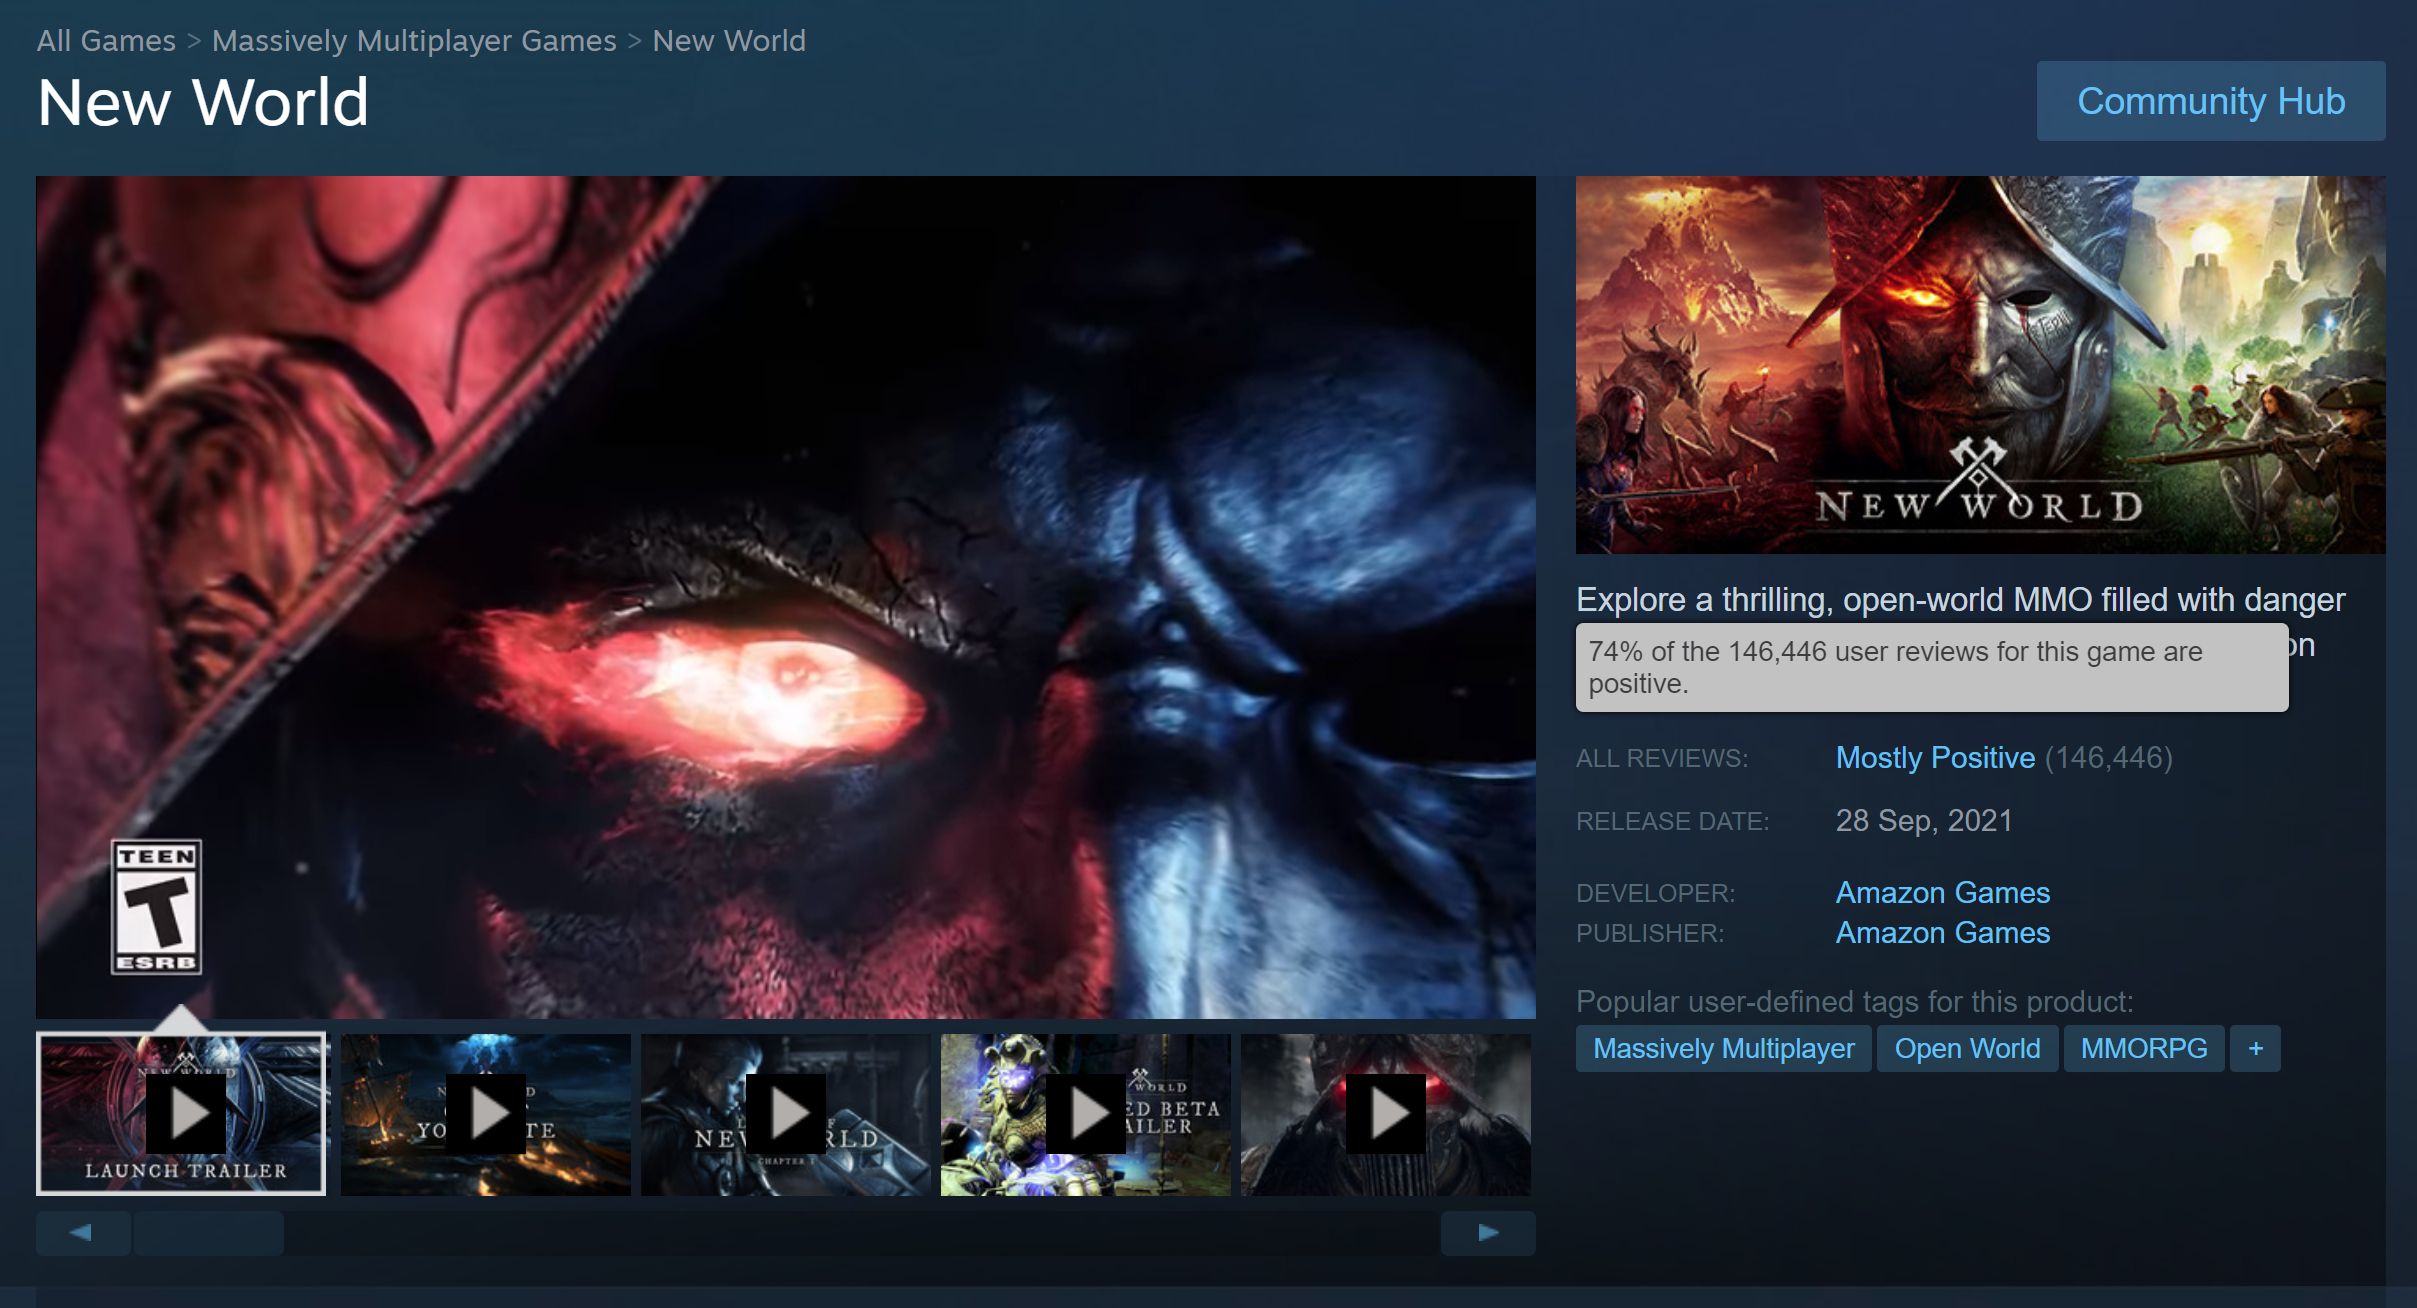
Task: Click the Mostly Positive review rating
Action: pos(1935,758)
